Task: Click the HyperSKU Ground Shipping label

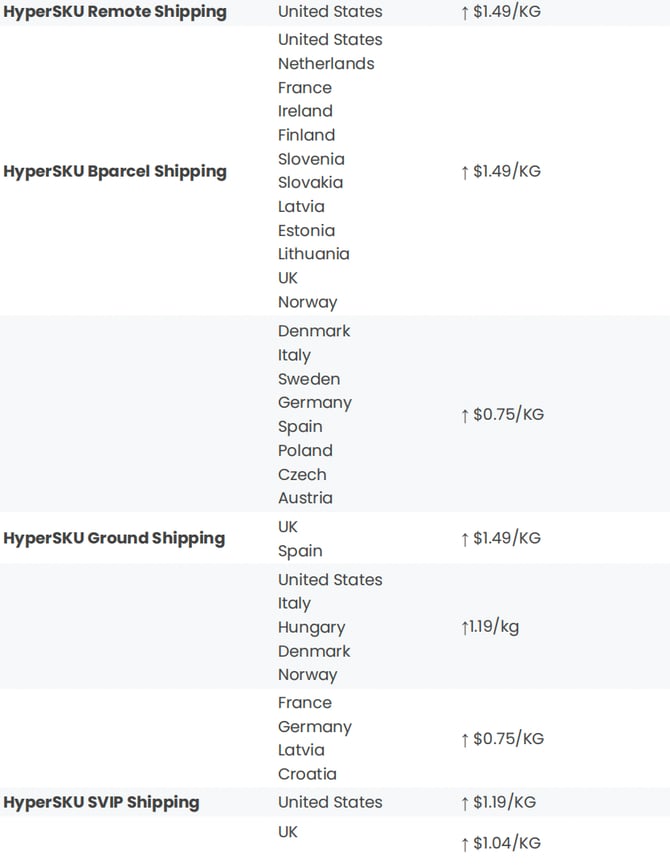Action: pos(114,538)
